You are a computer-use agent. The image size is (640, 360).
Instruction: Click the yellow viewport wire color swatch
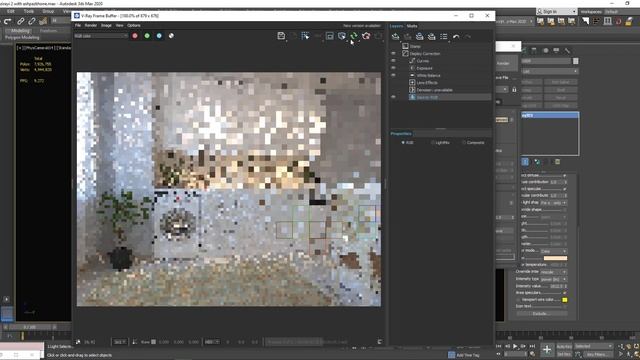[x=565, y=300]
